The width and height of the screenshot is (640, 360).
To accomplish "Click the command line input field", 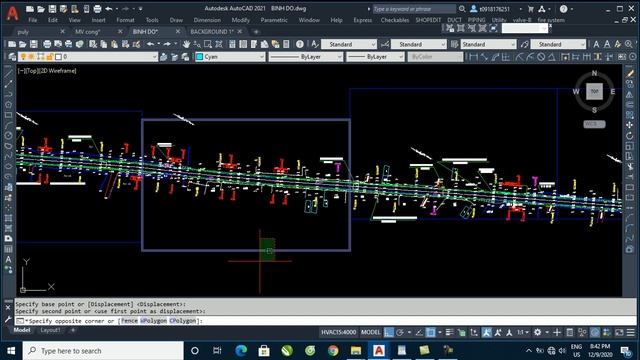I will [325, 321].
